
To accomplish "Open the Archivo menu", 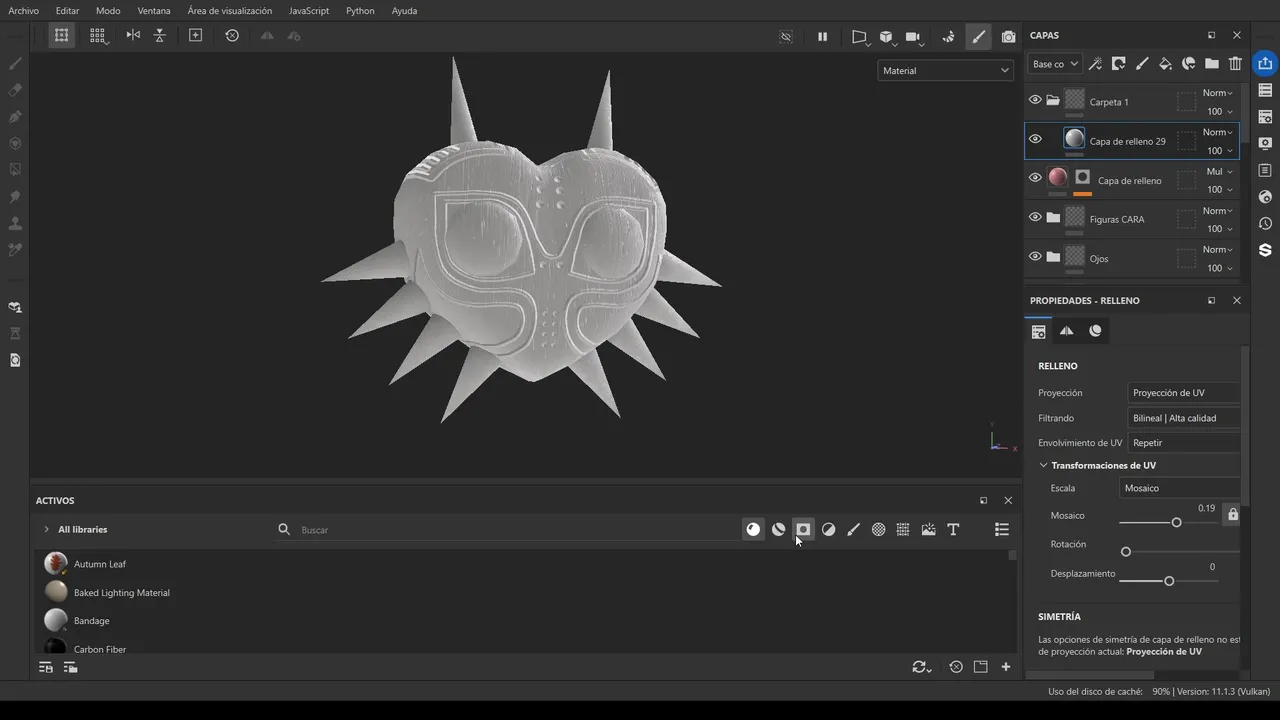I will click(x=23, y=11).
